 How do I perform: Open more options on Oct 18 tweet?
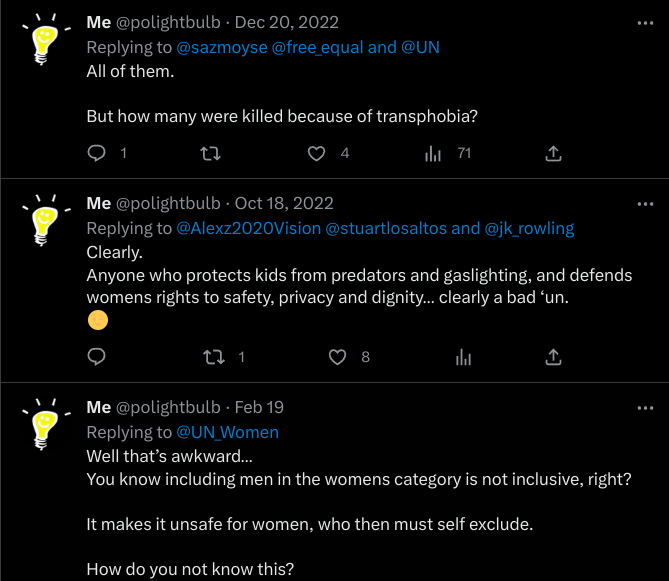[644, 203]
